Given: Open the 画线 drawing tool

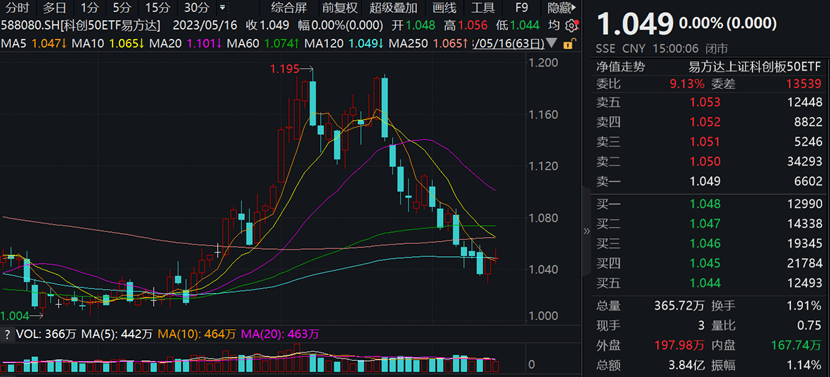Looking at the screenshot, I should tap(444, 8).
